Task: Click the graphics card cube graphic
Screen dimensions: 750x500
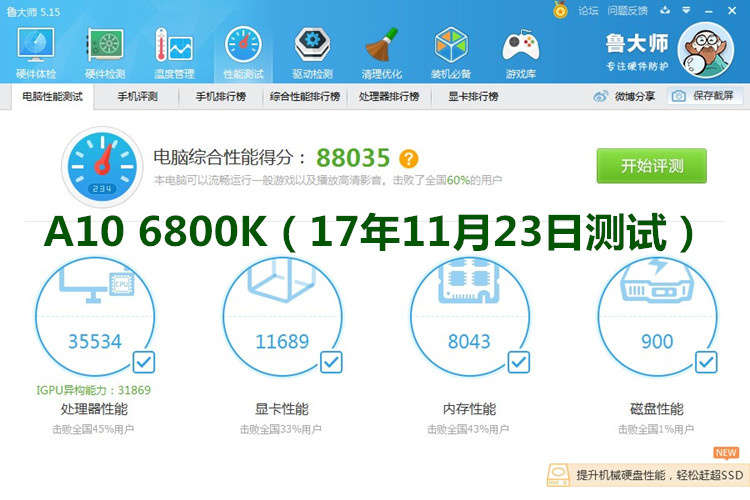Action: pyautogui.click(x=282, y=280)
